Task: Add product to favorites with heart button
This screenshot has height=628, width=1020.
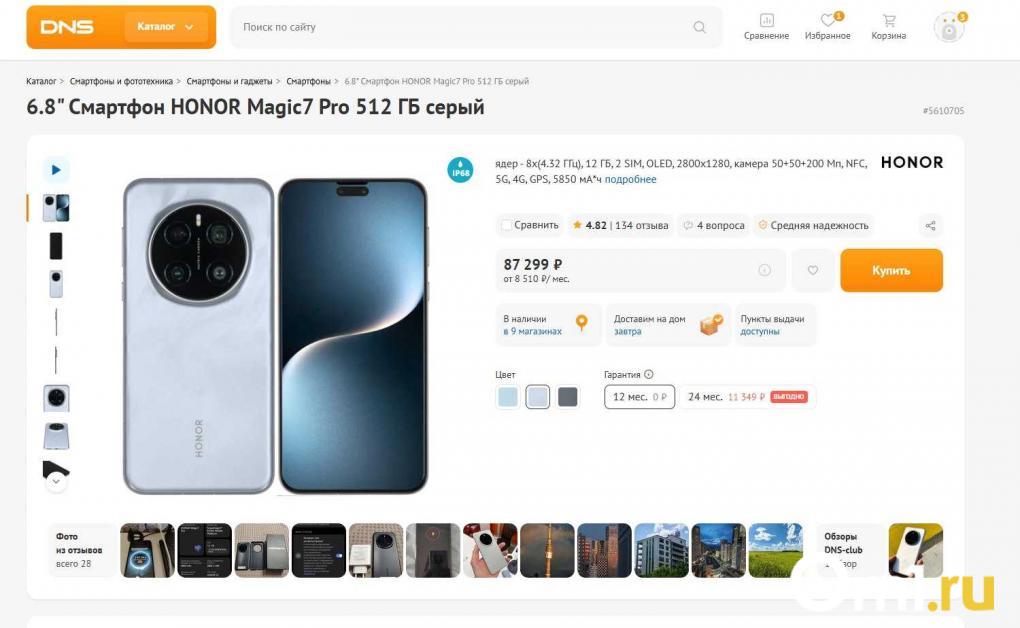Action: tap(812, 270)
